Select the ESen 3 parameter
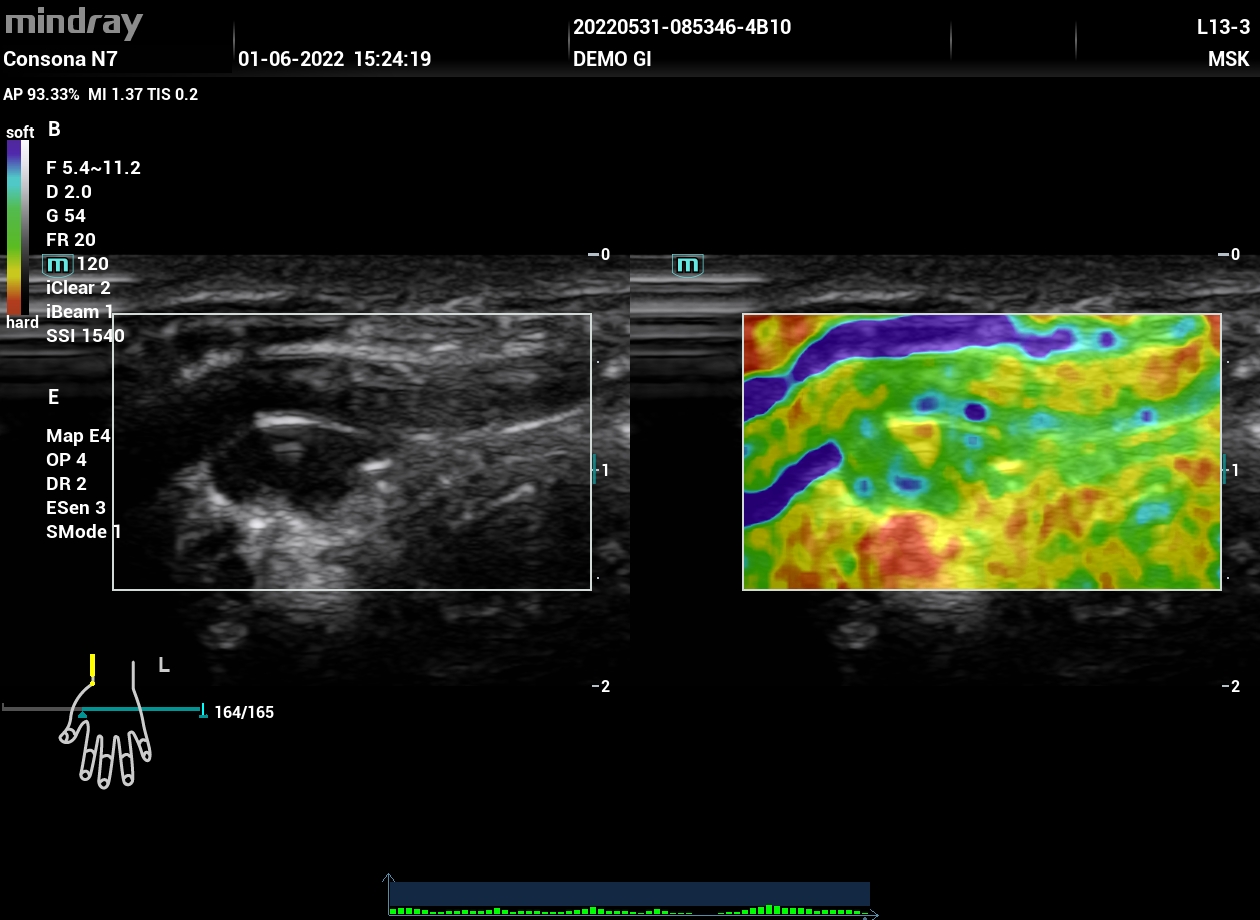The width and height of the screenshot is (1260, 920). pos(76,508)
